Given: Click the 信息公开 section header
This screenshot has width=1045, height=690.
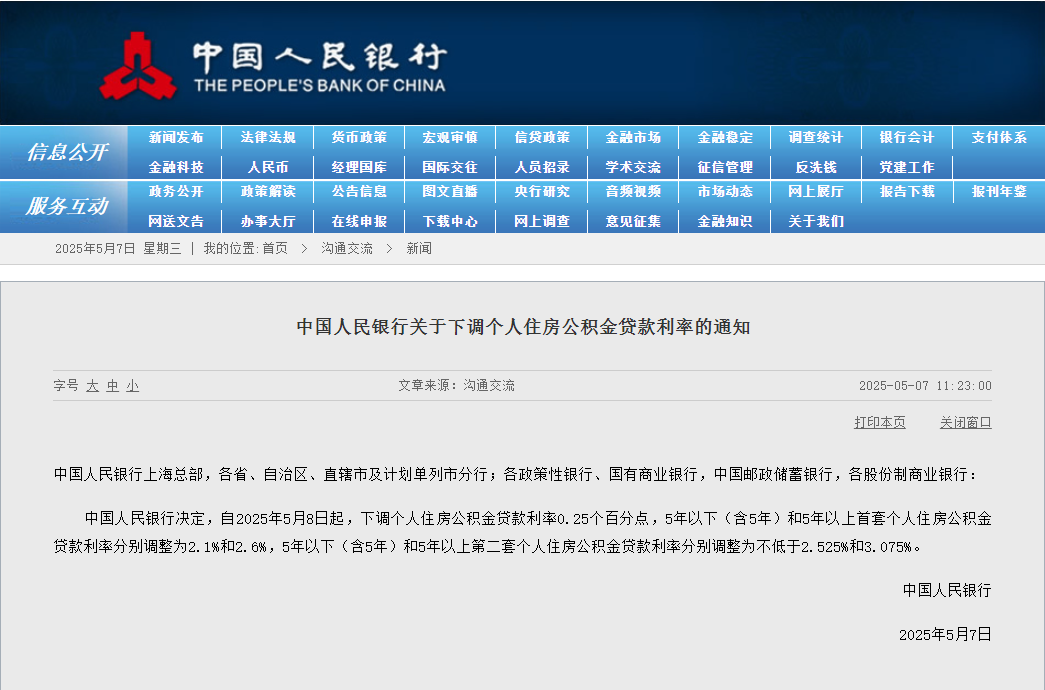Looking at the screenshot, I should pos(67,152).
